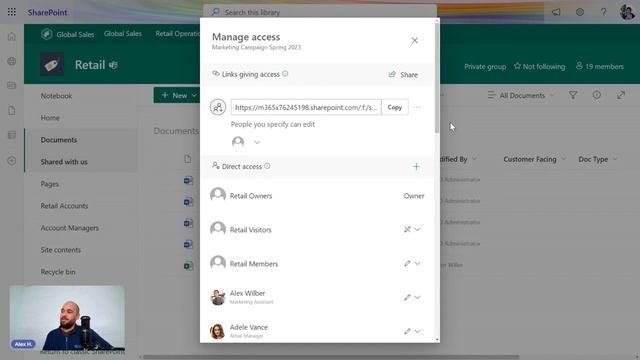This screenshot has height=360, width=640.
Task: Select Notebook in left navigation
Action: [56, 96]
